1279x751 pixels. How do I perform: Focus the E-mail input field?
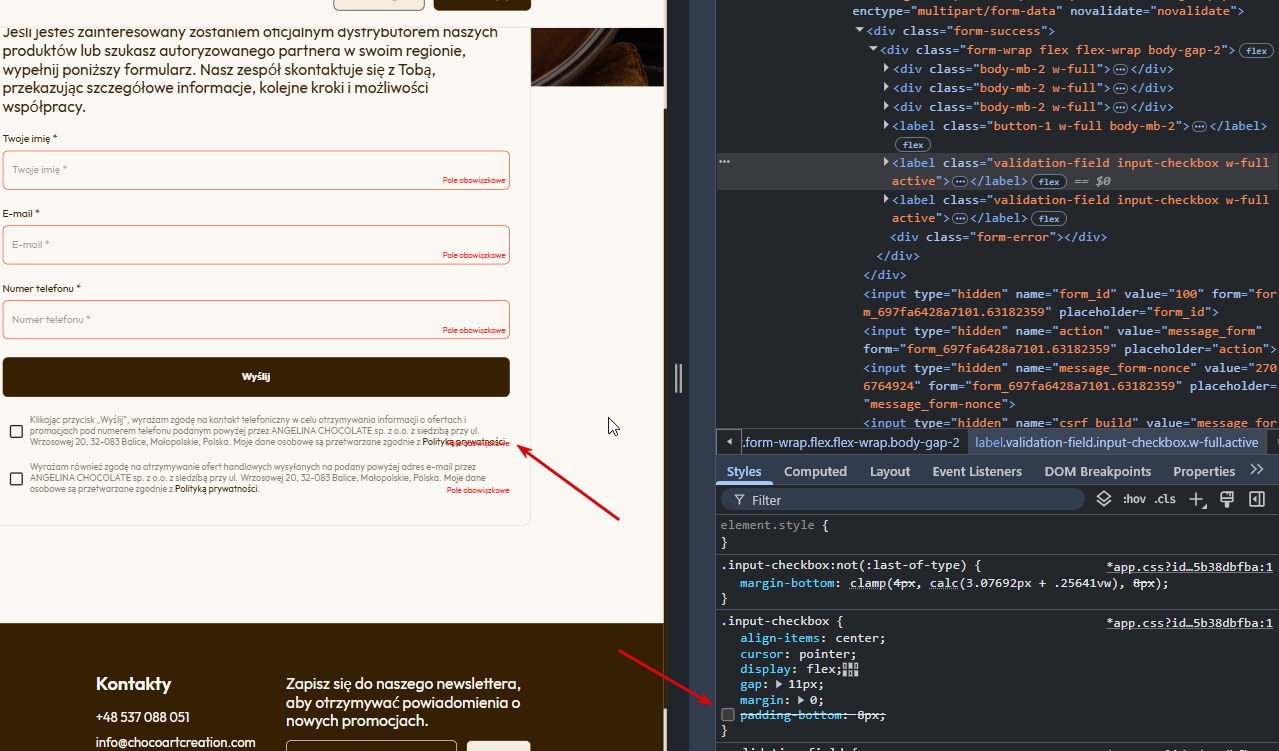coord(256,245)
